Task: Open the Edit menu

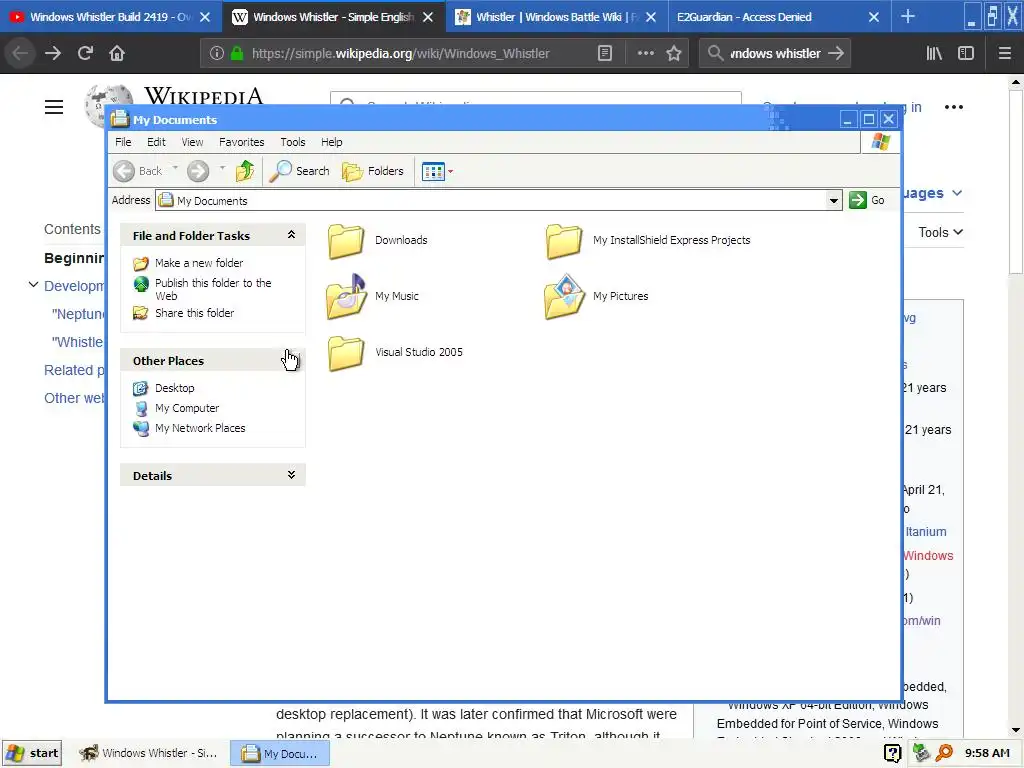Action: coord(156,142)
